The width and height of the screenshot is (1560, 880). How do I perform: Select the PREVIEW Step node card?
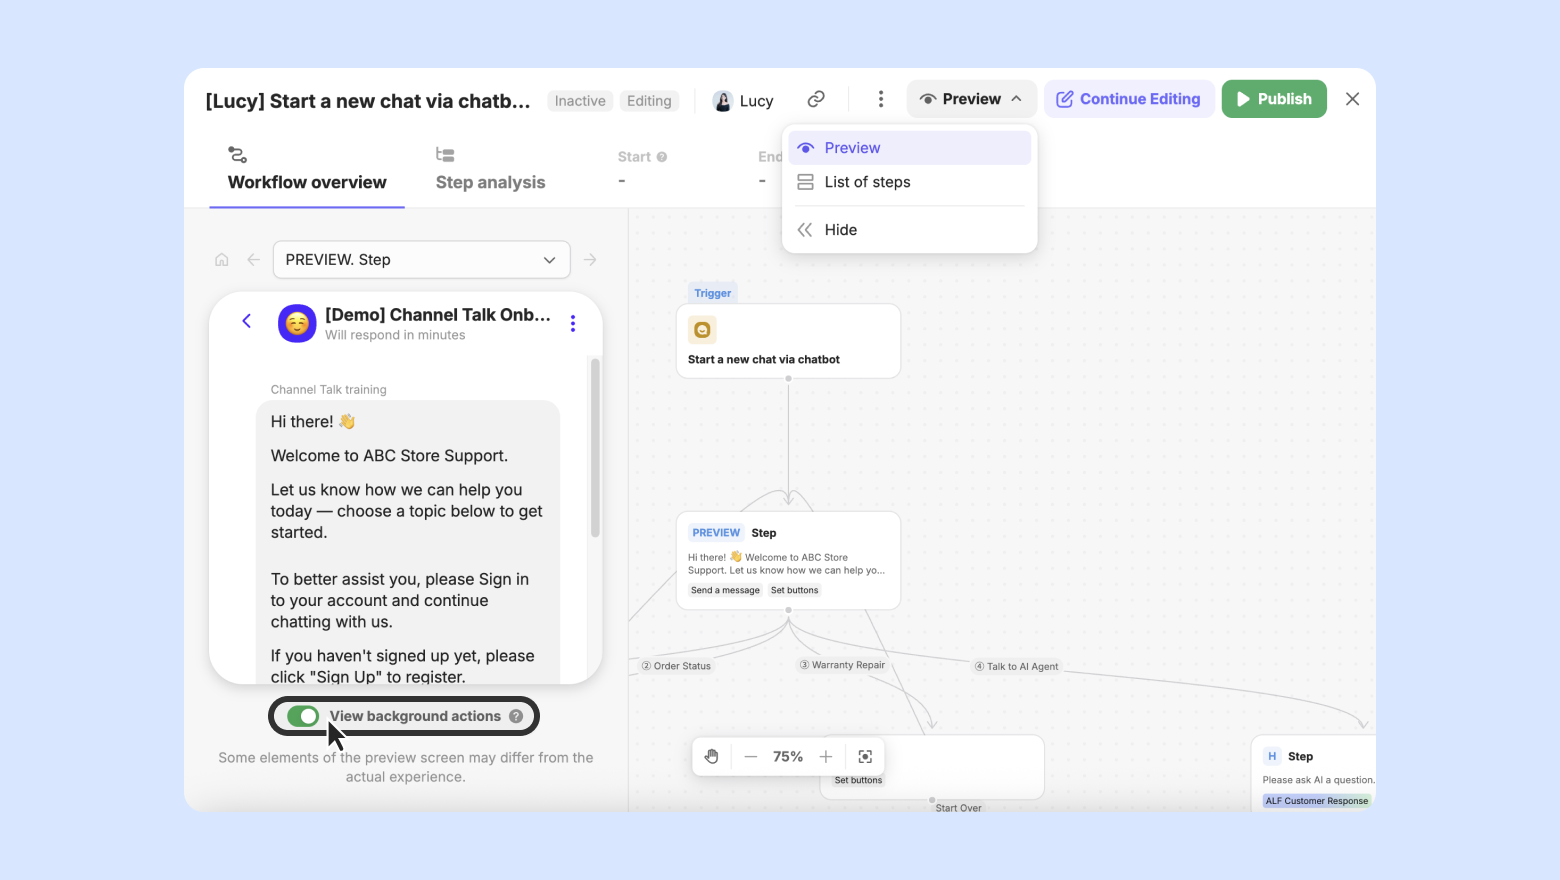point(788,561)
